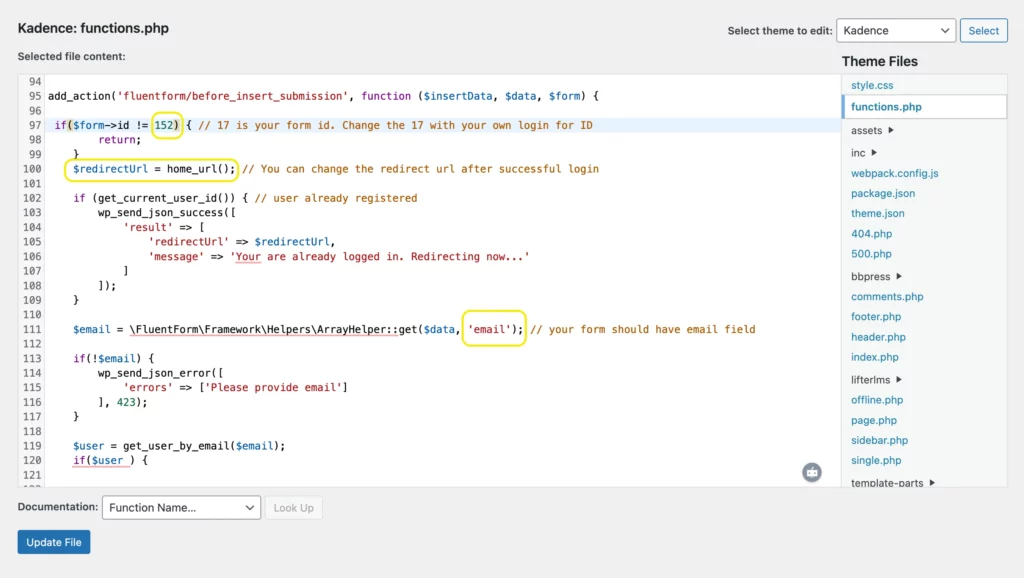The height and width of the screenshot is (578, 1024).
Task: Click if($user) on line 120
Action: pos(104,460)
